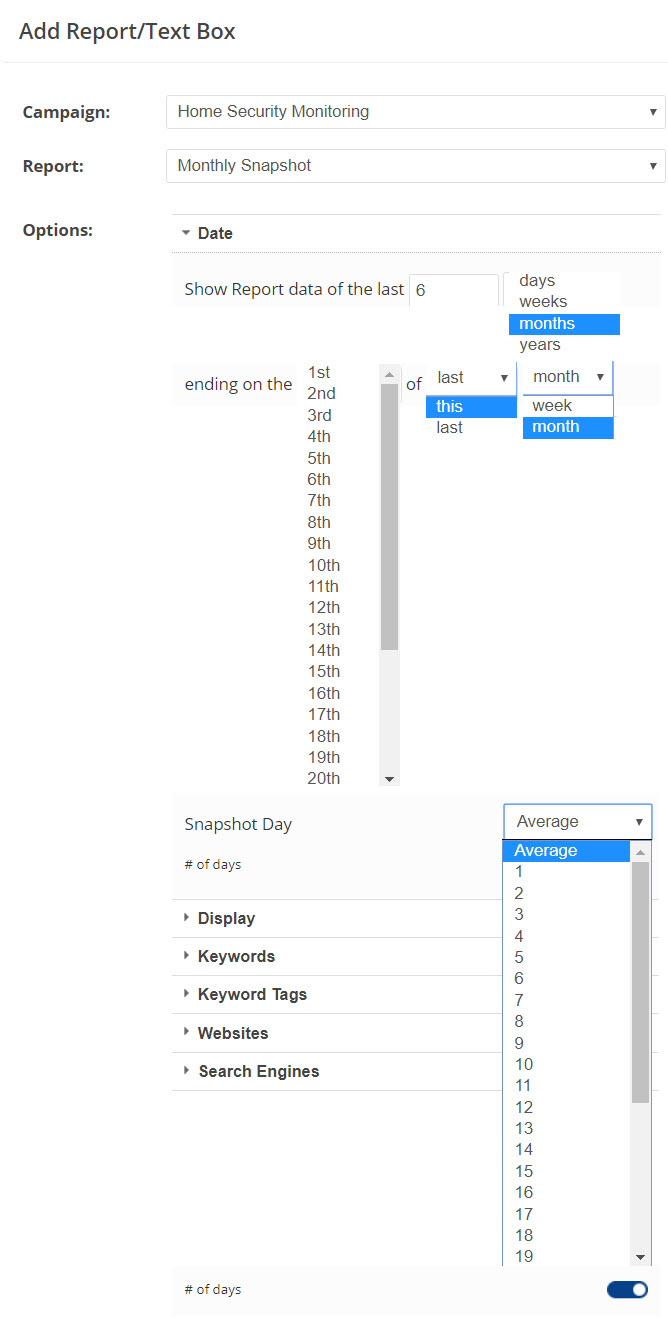Click Snapshot Day list scroll-down arrow
The image size is (668, 1318).
tap(640, 1257)
